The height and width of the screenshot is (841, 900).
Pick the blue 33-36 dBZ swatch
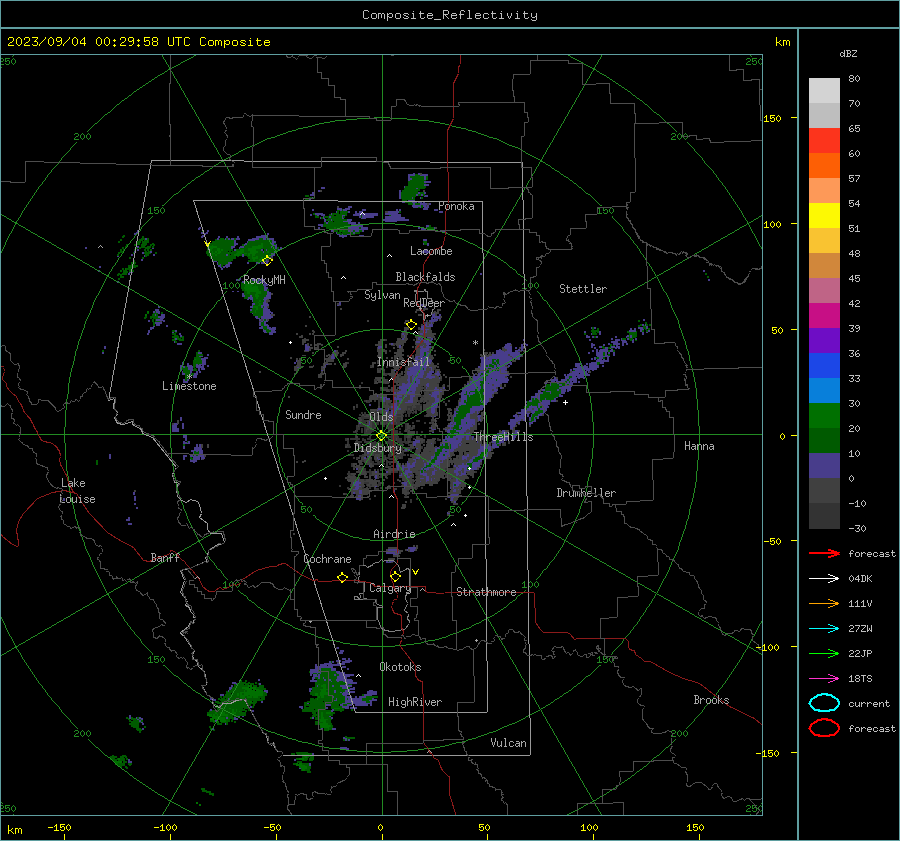[824, 366]
